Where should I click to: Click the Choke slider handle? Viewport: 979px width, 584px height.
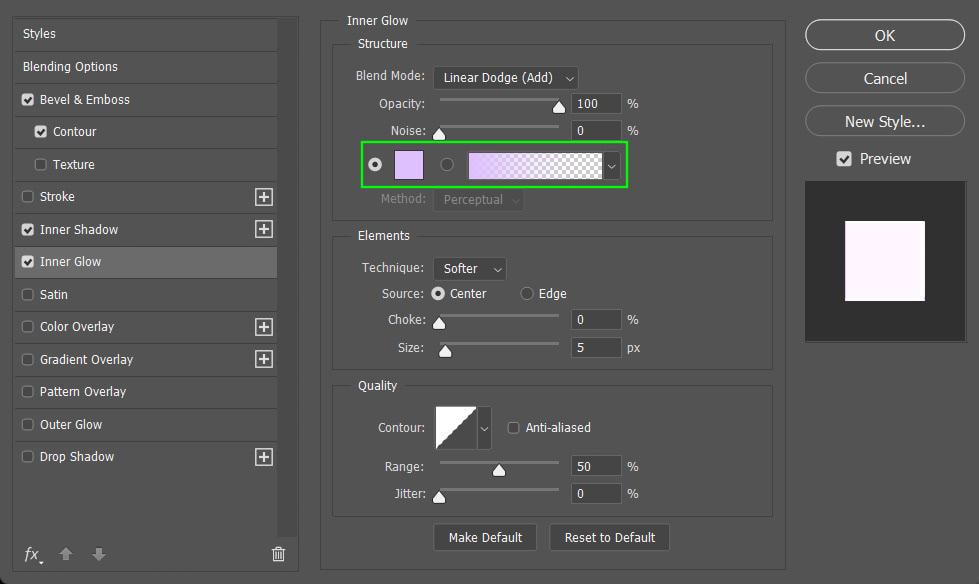[x=439, y=323]
